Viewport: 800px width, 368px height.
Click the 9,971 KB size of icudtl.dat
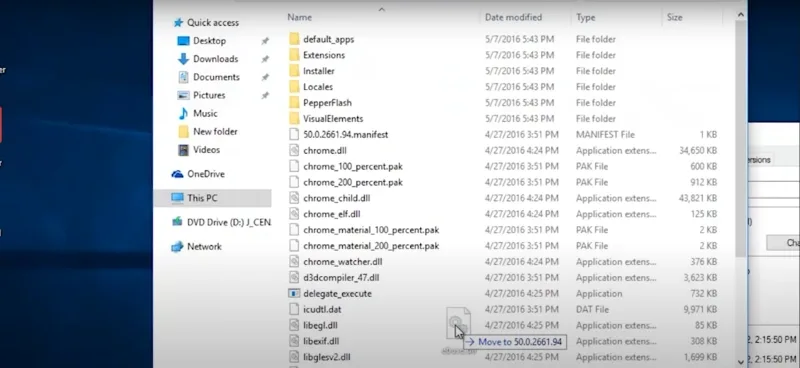pyautogui.click(x=701, y=309)
